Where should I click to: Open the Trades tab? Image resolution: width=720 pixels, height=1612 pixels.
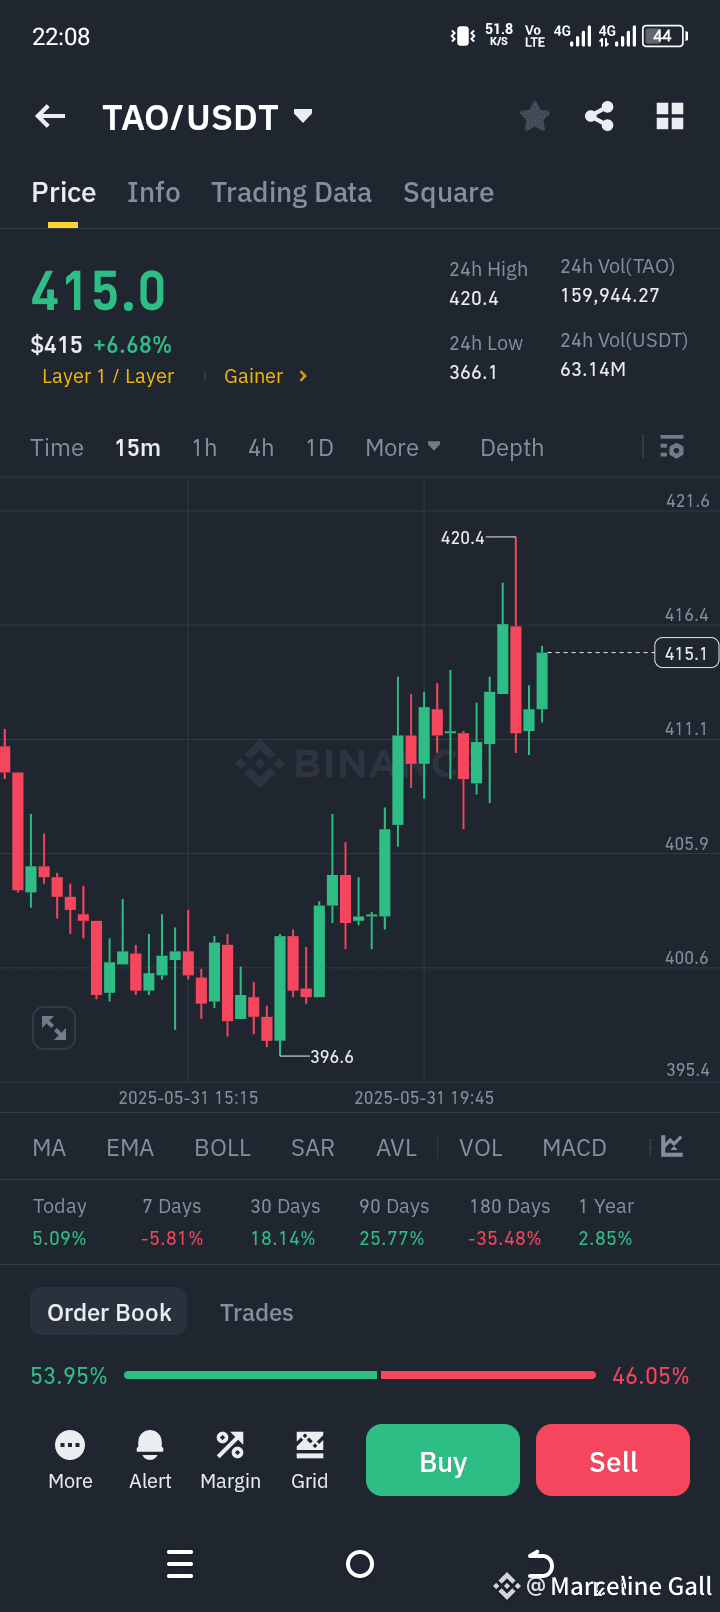tap(256, 1311)
